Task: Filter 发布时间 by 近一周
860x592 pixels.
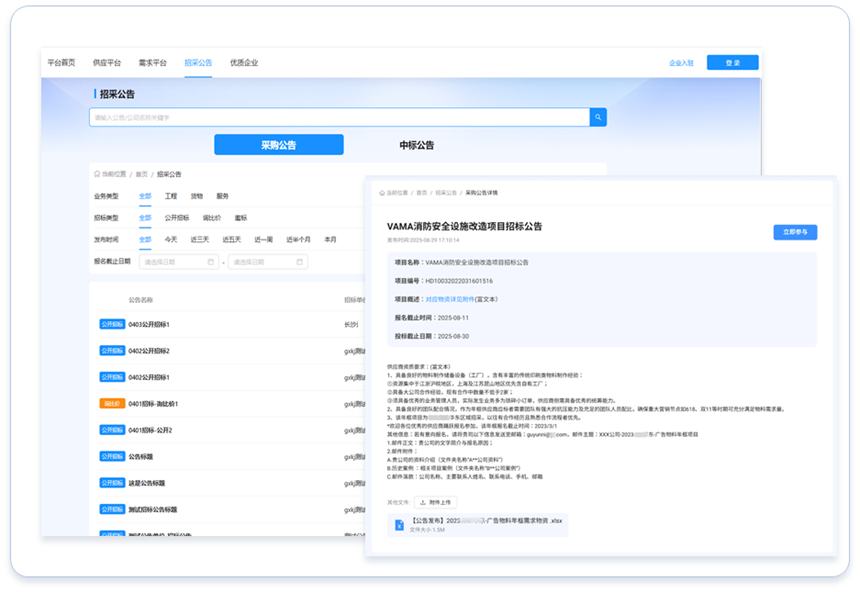Action: point(264,240)
